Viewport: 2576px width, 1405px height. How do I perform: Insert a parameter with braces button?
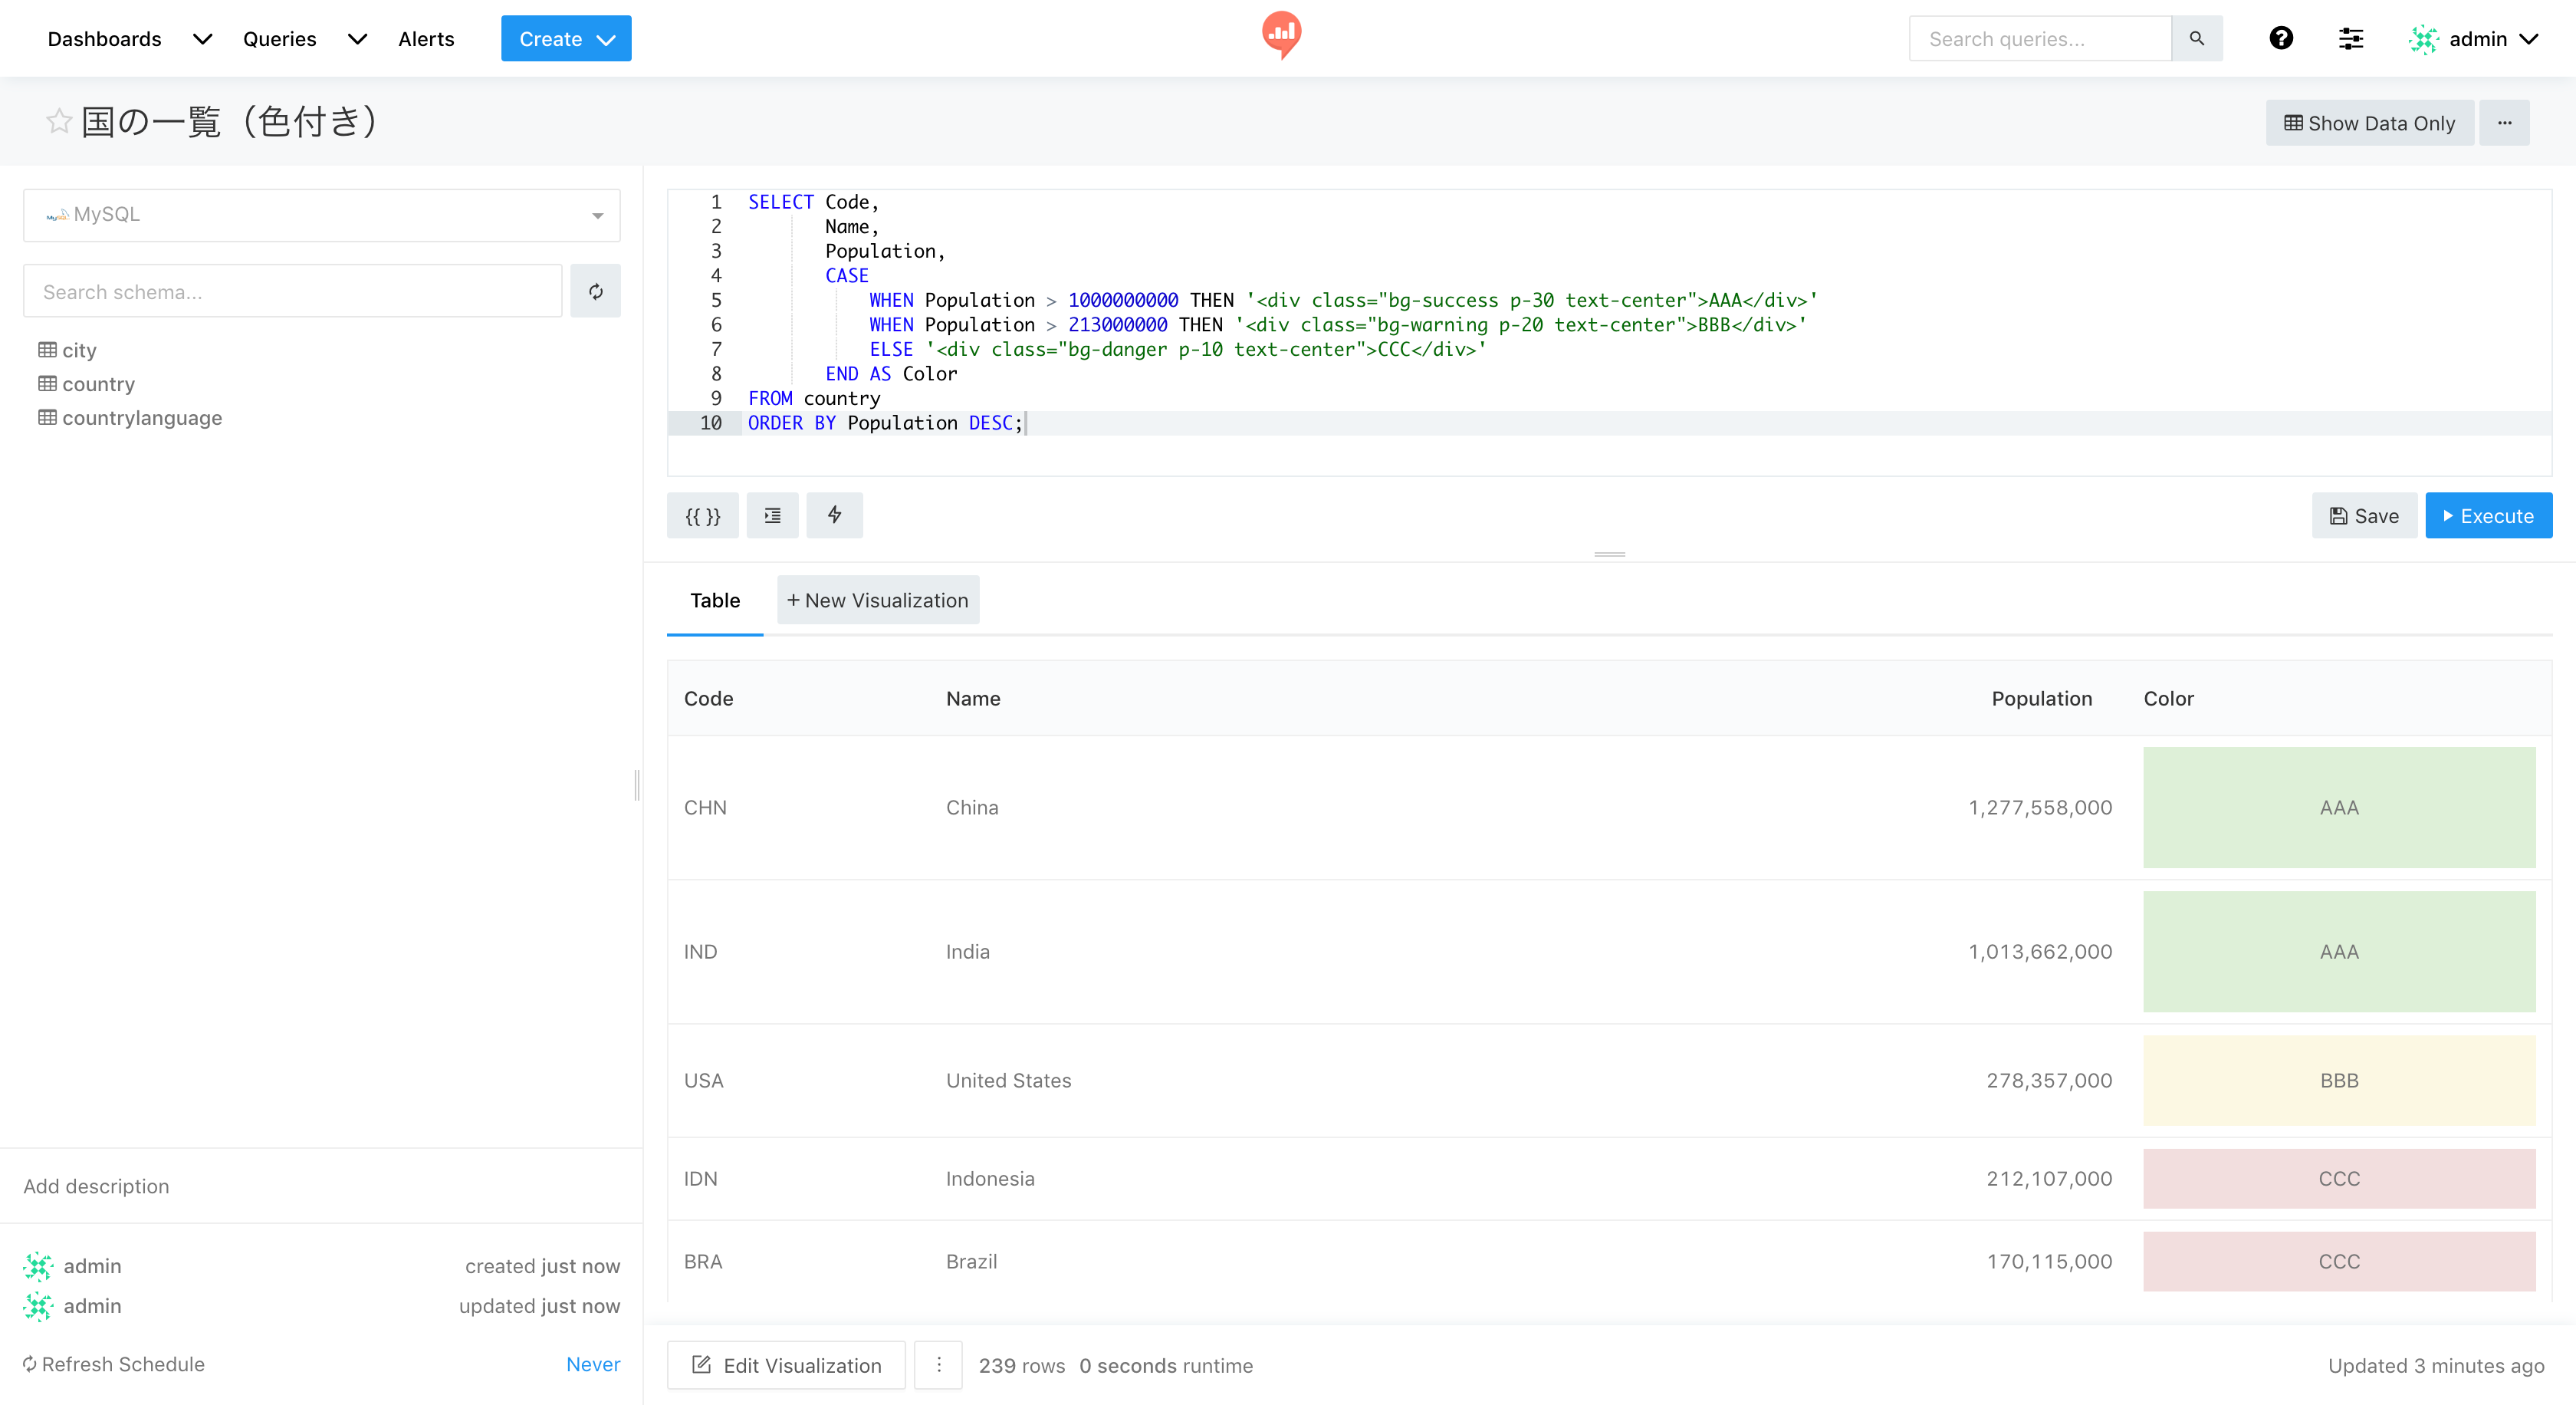pyautogui.click(x=702, y=516)
